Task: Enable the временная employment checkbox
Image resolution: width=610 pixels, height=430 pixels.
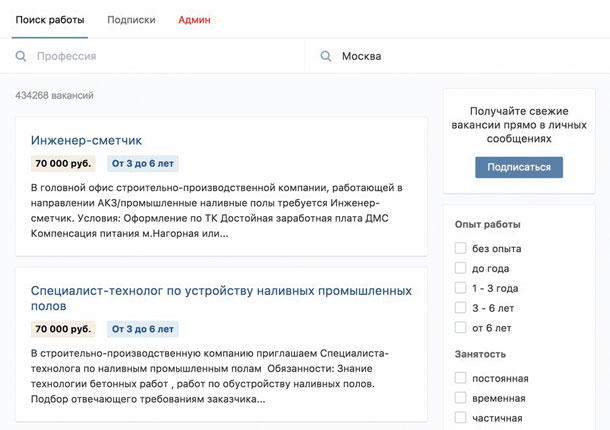Action: pos(460,398)
